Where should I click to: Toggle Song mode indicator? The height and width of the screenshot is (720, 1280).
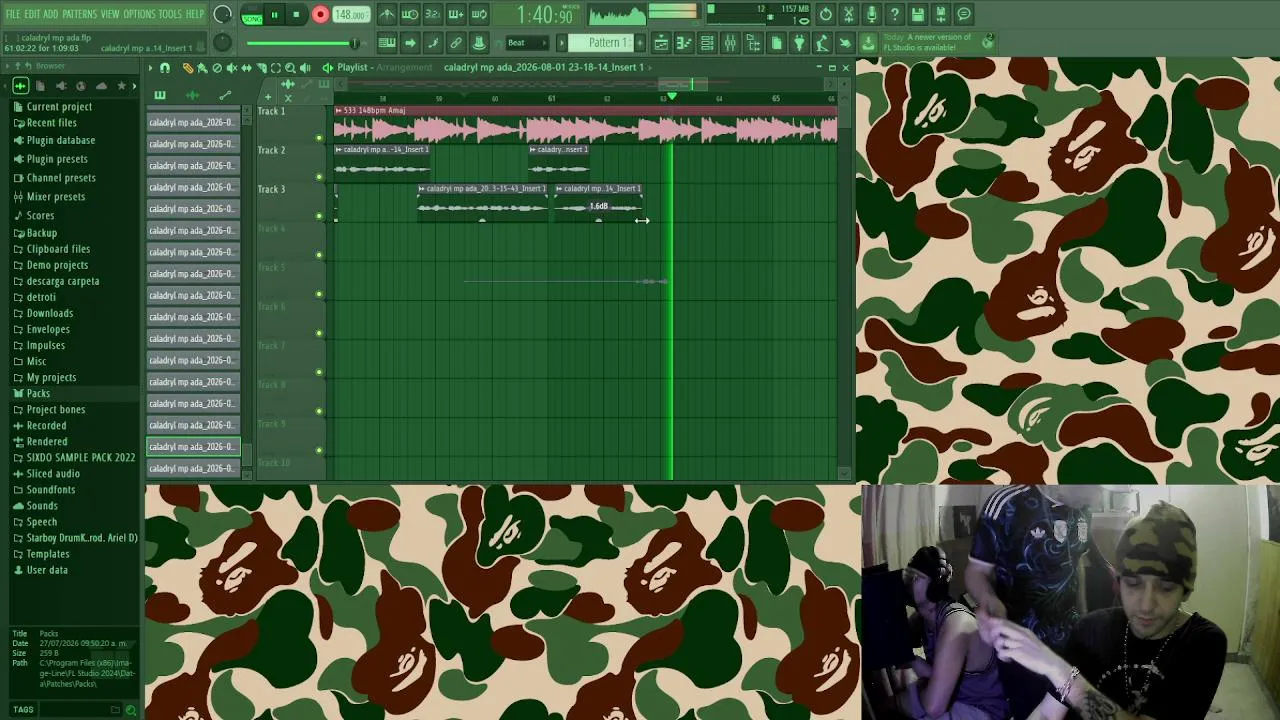click(252, 20)
